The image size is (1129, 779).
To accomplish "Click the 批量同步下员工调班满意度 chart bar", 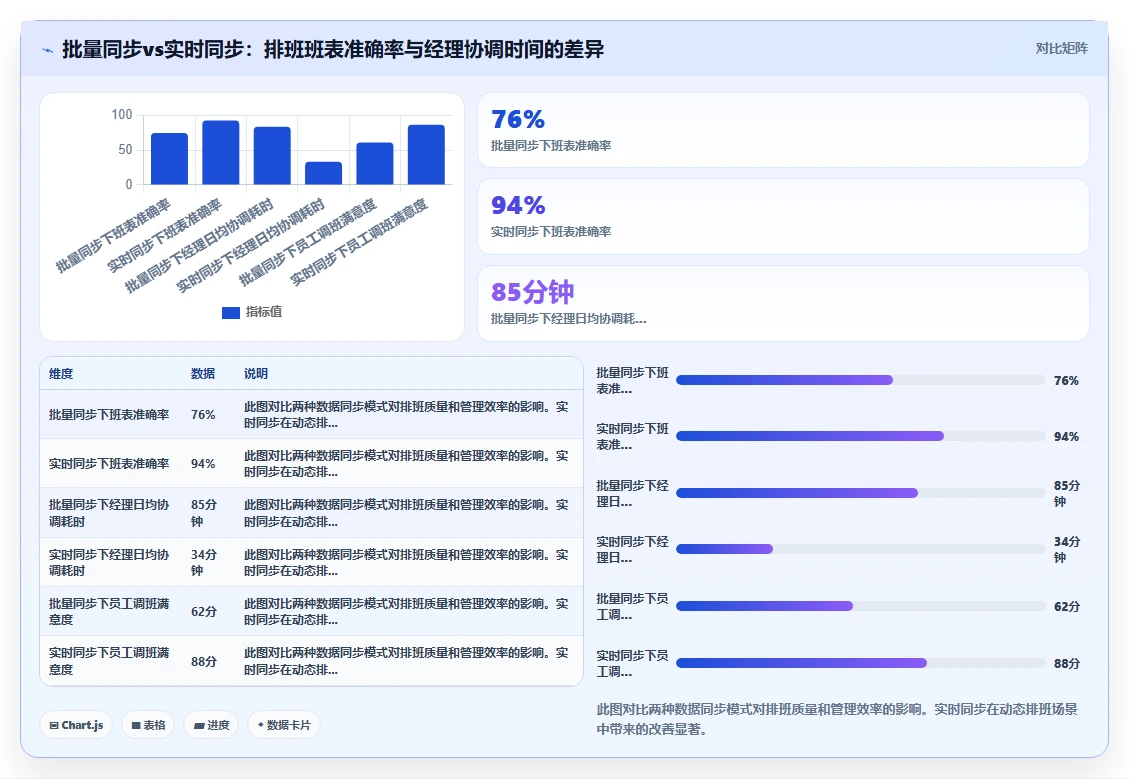I will (x=375, y=163).
